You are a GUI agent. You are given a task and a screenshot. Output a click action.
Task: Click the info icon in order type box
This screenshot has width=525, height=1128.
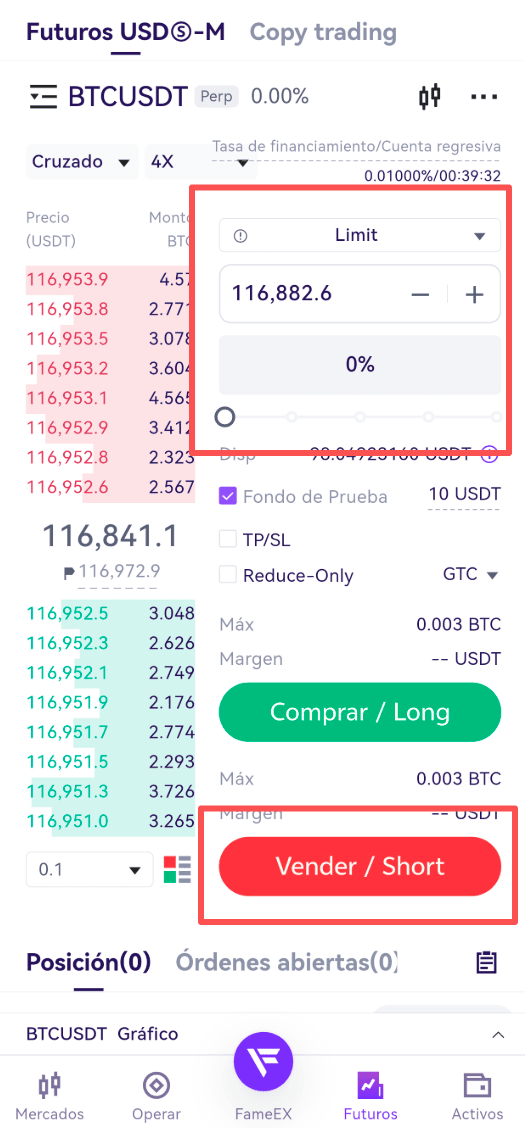tap(241, 236)
